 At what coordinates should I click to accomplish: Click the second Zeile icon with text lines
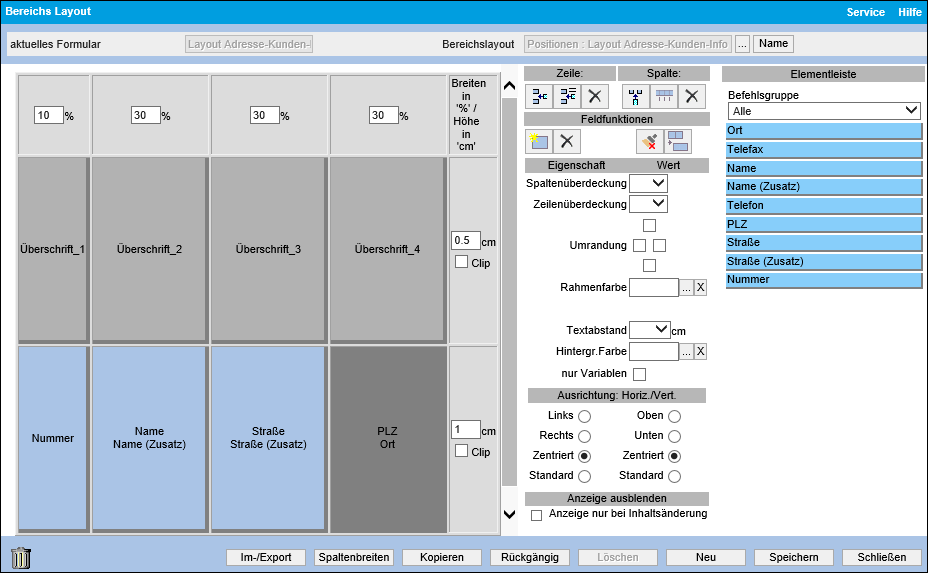pos(567,96)
